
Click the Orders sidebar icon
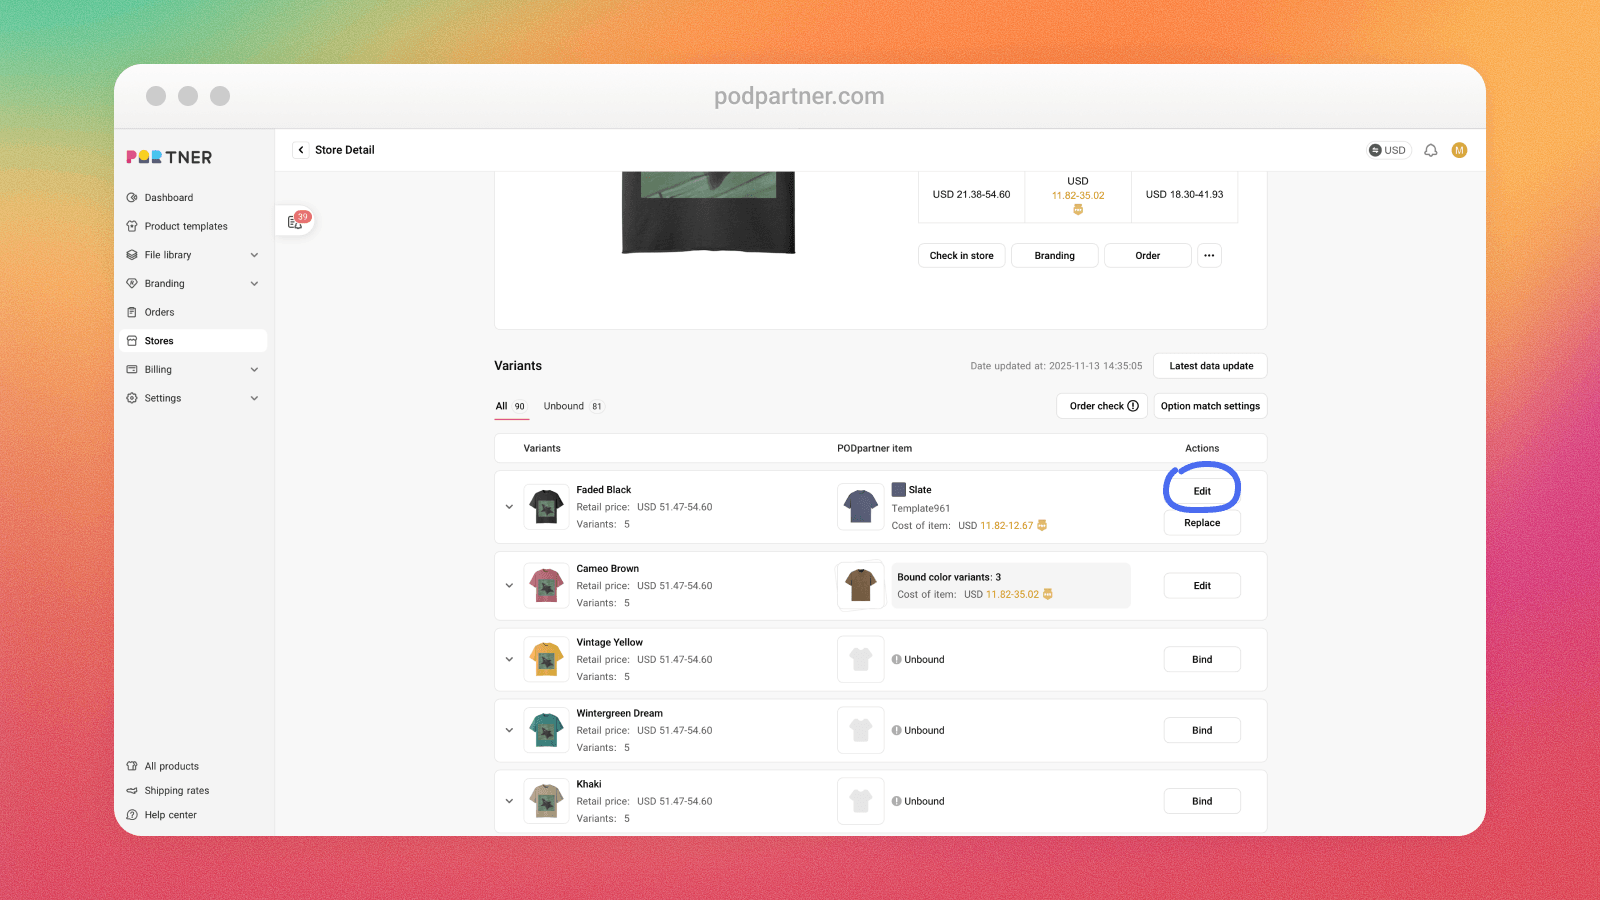pos(132,312)
